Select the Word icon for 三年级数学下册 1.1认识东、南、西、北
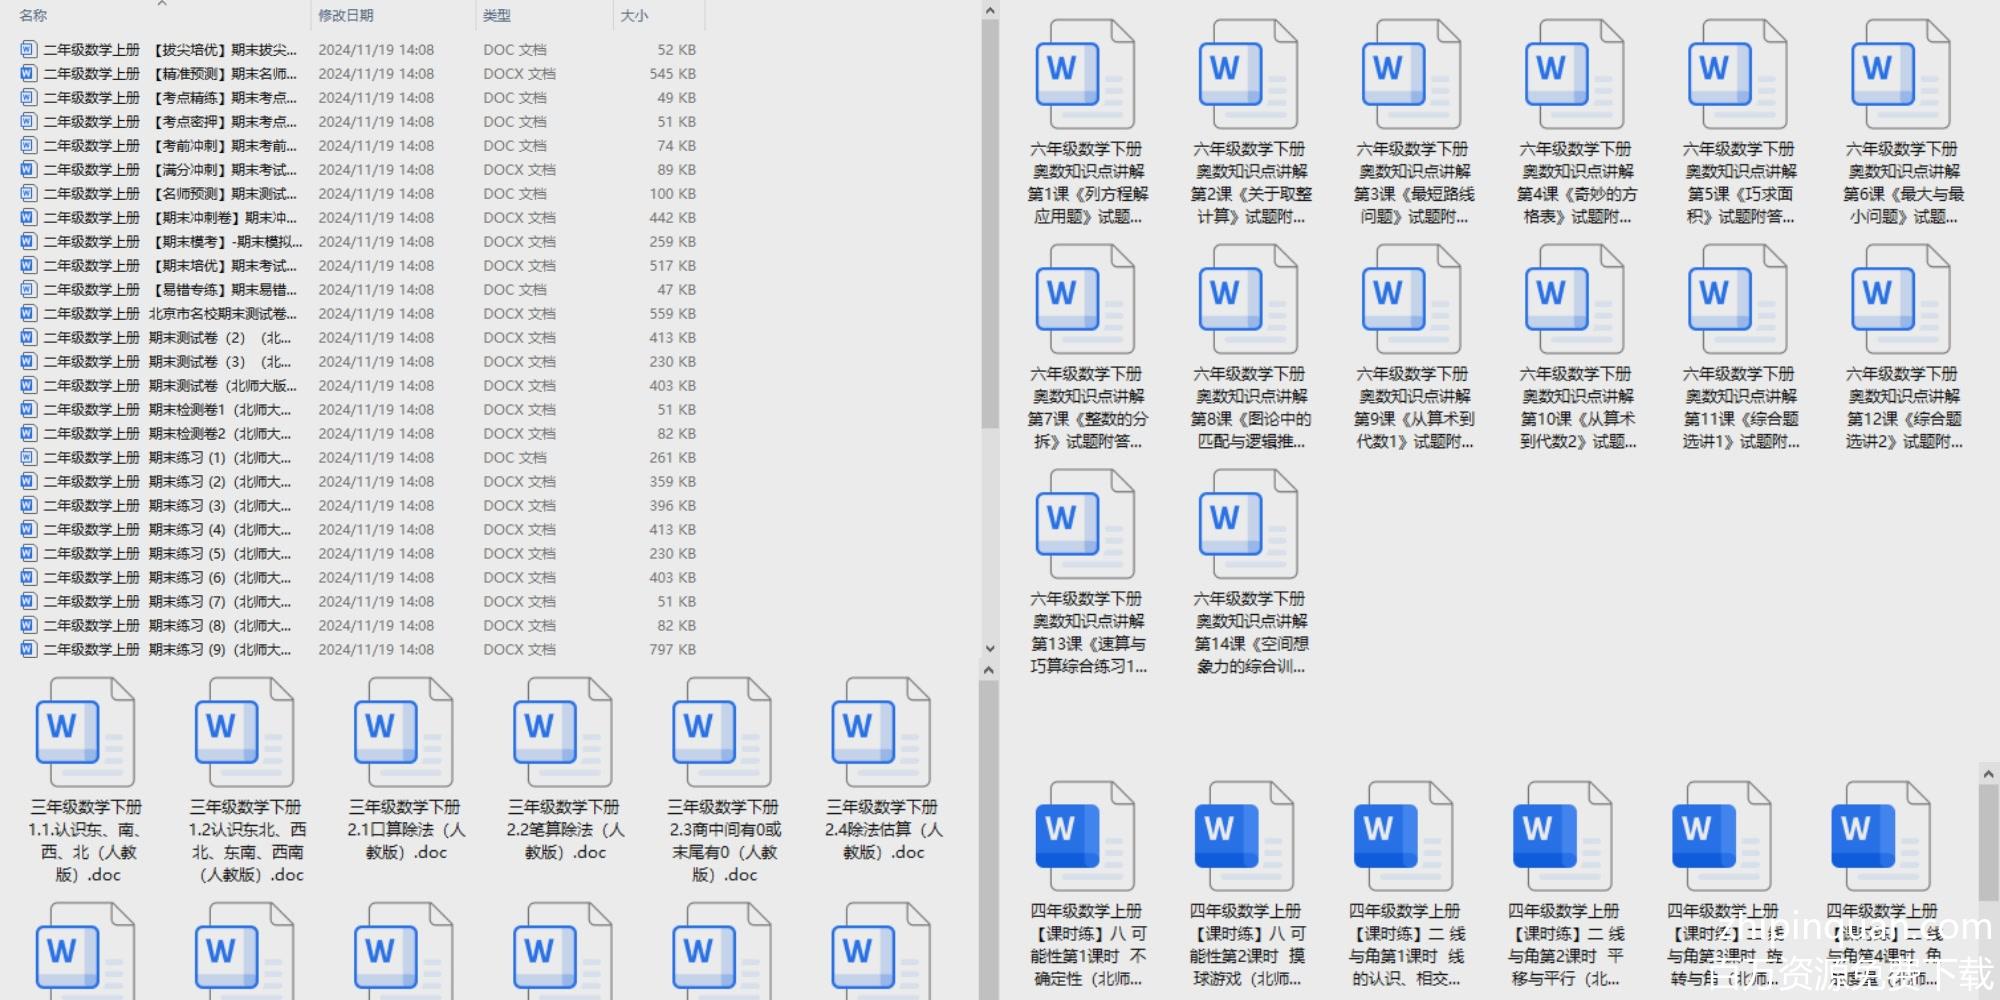This screenshot has height=1000, width=2000. click(85, 733)
